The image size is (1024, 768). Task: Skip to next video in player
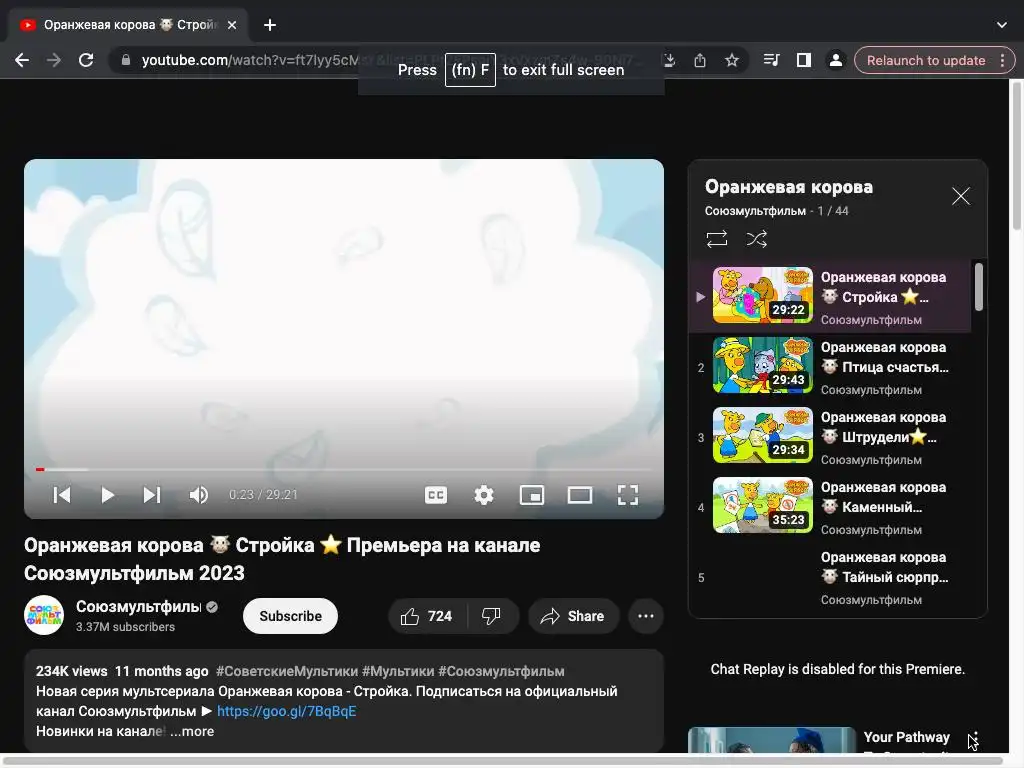[x=152, y=495]
